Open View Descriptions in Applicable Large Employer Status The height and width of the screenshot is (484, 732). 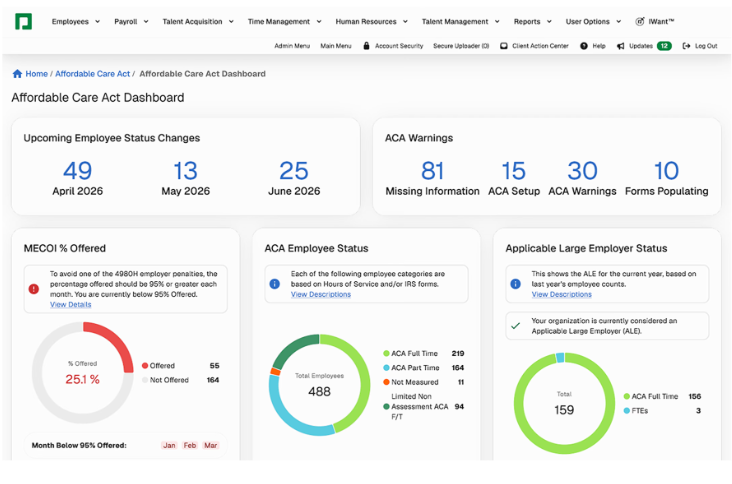[x=562, y=294]
